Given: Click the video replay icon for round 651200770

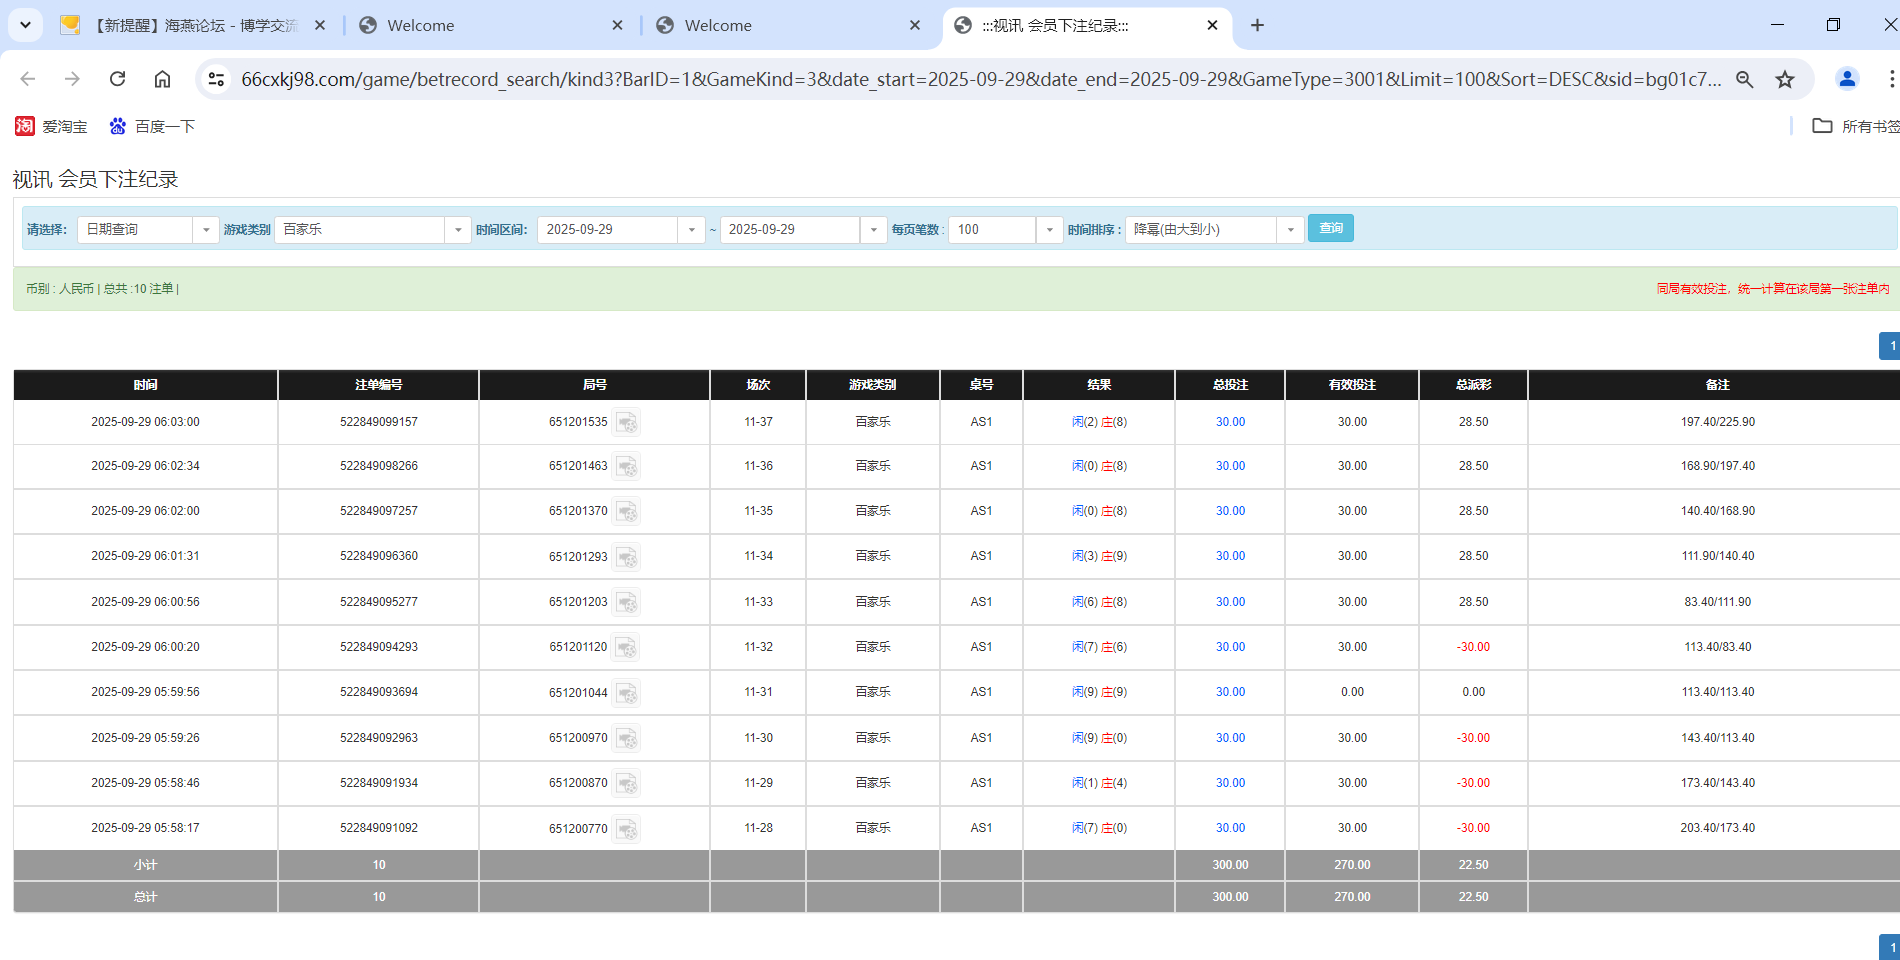Looking at the screenshot, I should 627,828.
